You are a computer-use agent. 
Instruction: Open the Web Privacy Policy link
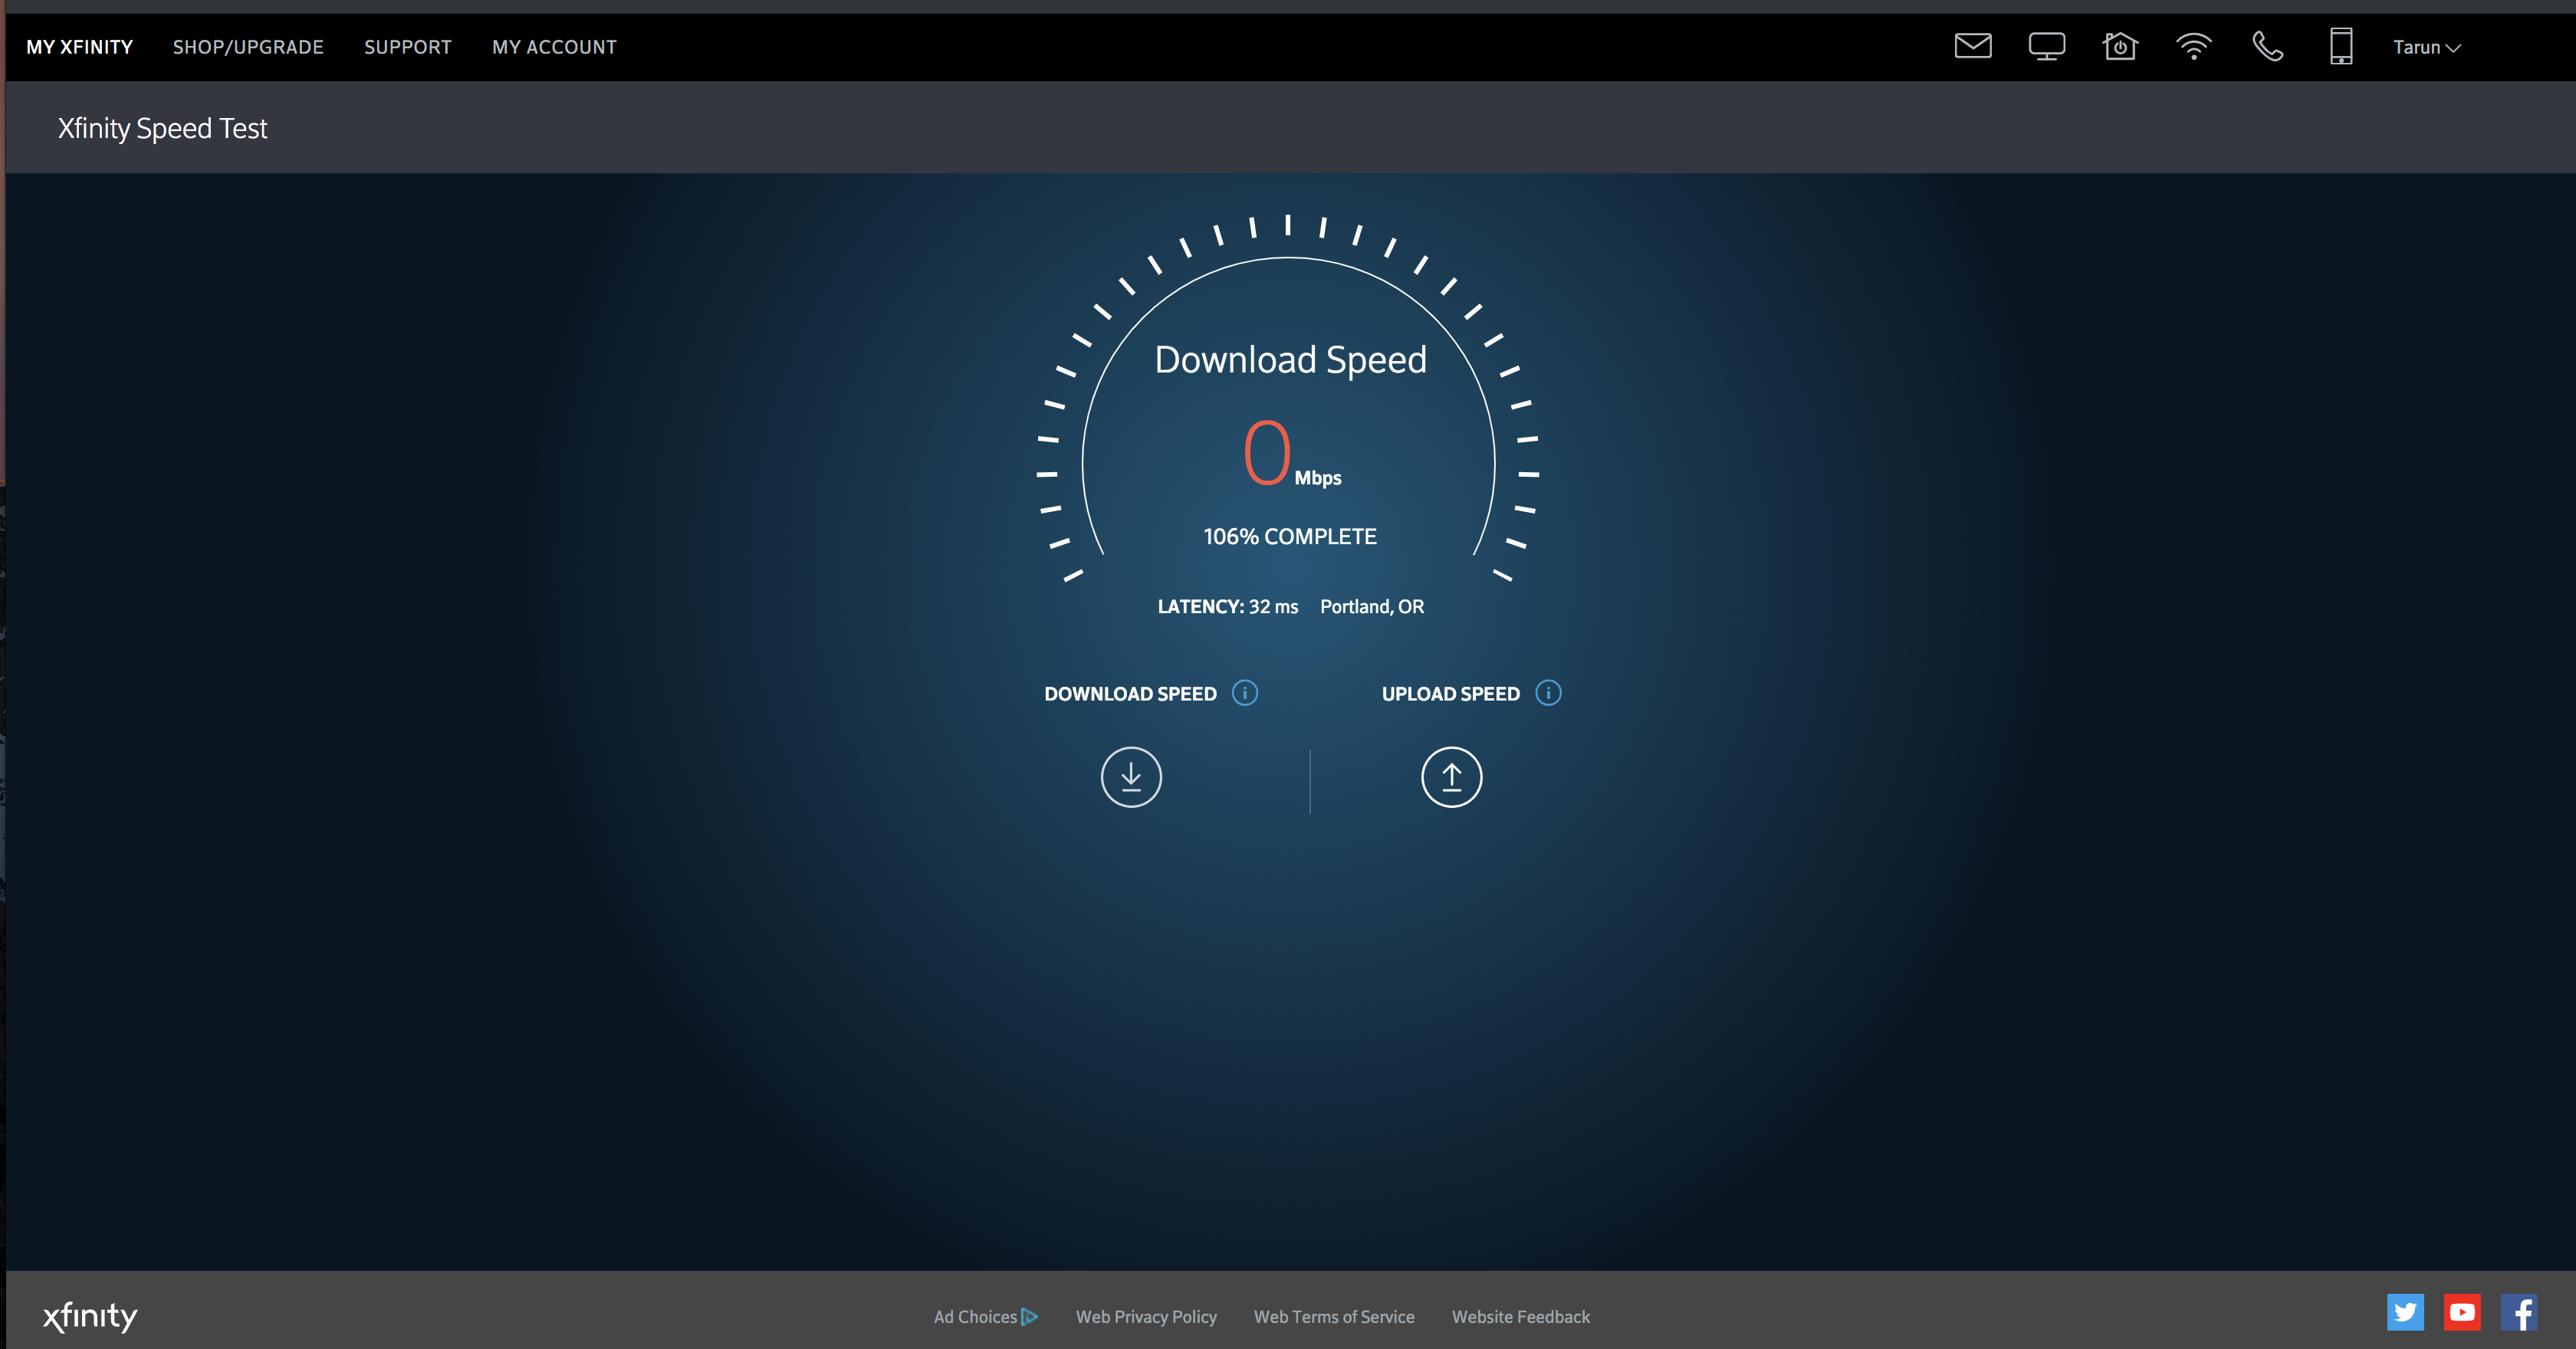coord(1146,1317)
